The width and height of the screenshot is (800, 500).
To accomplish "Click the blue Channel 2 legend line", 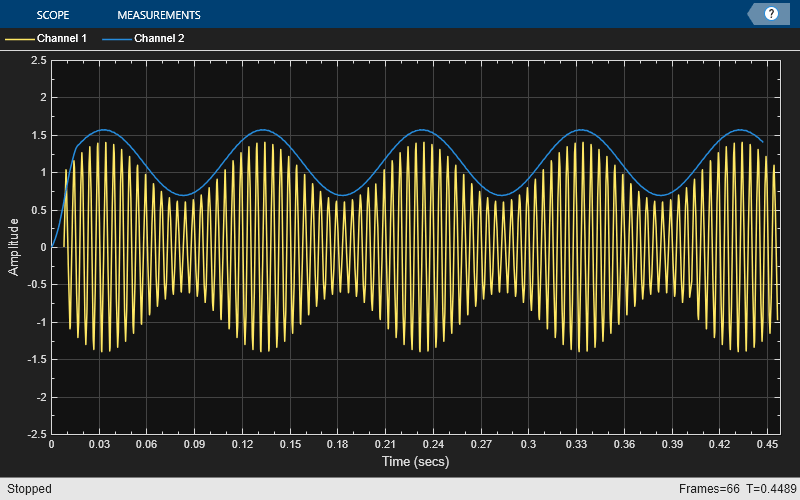I will pos(117,39).
